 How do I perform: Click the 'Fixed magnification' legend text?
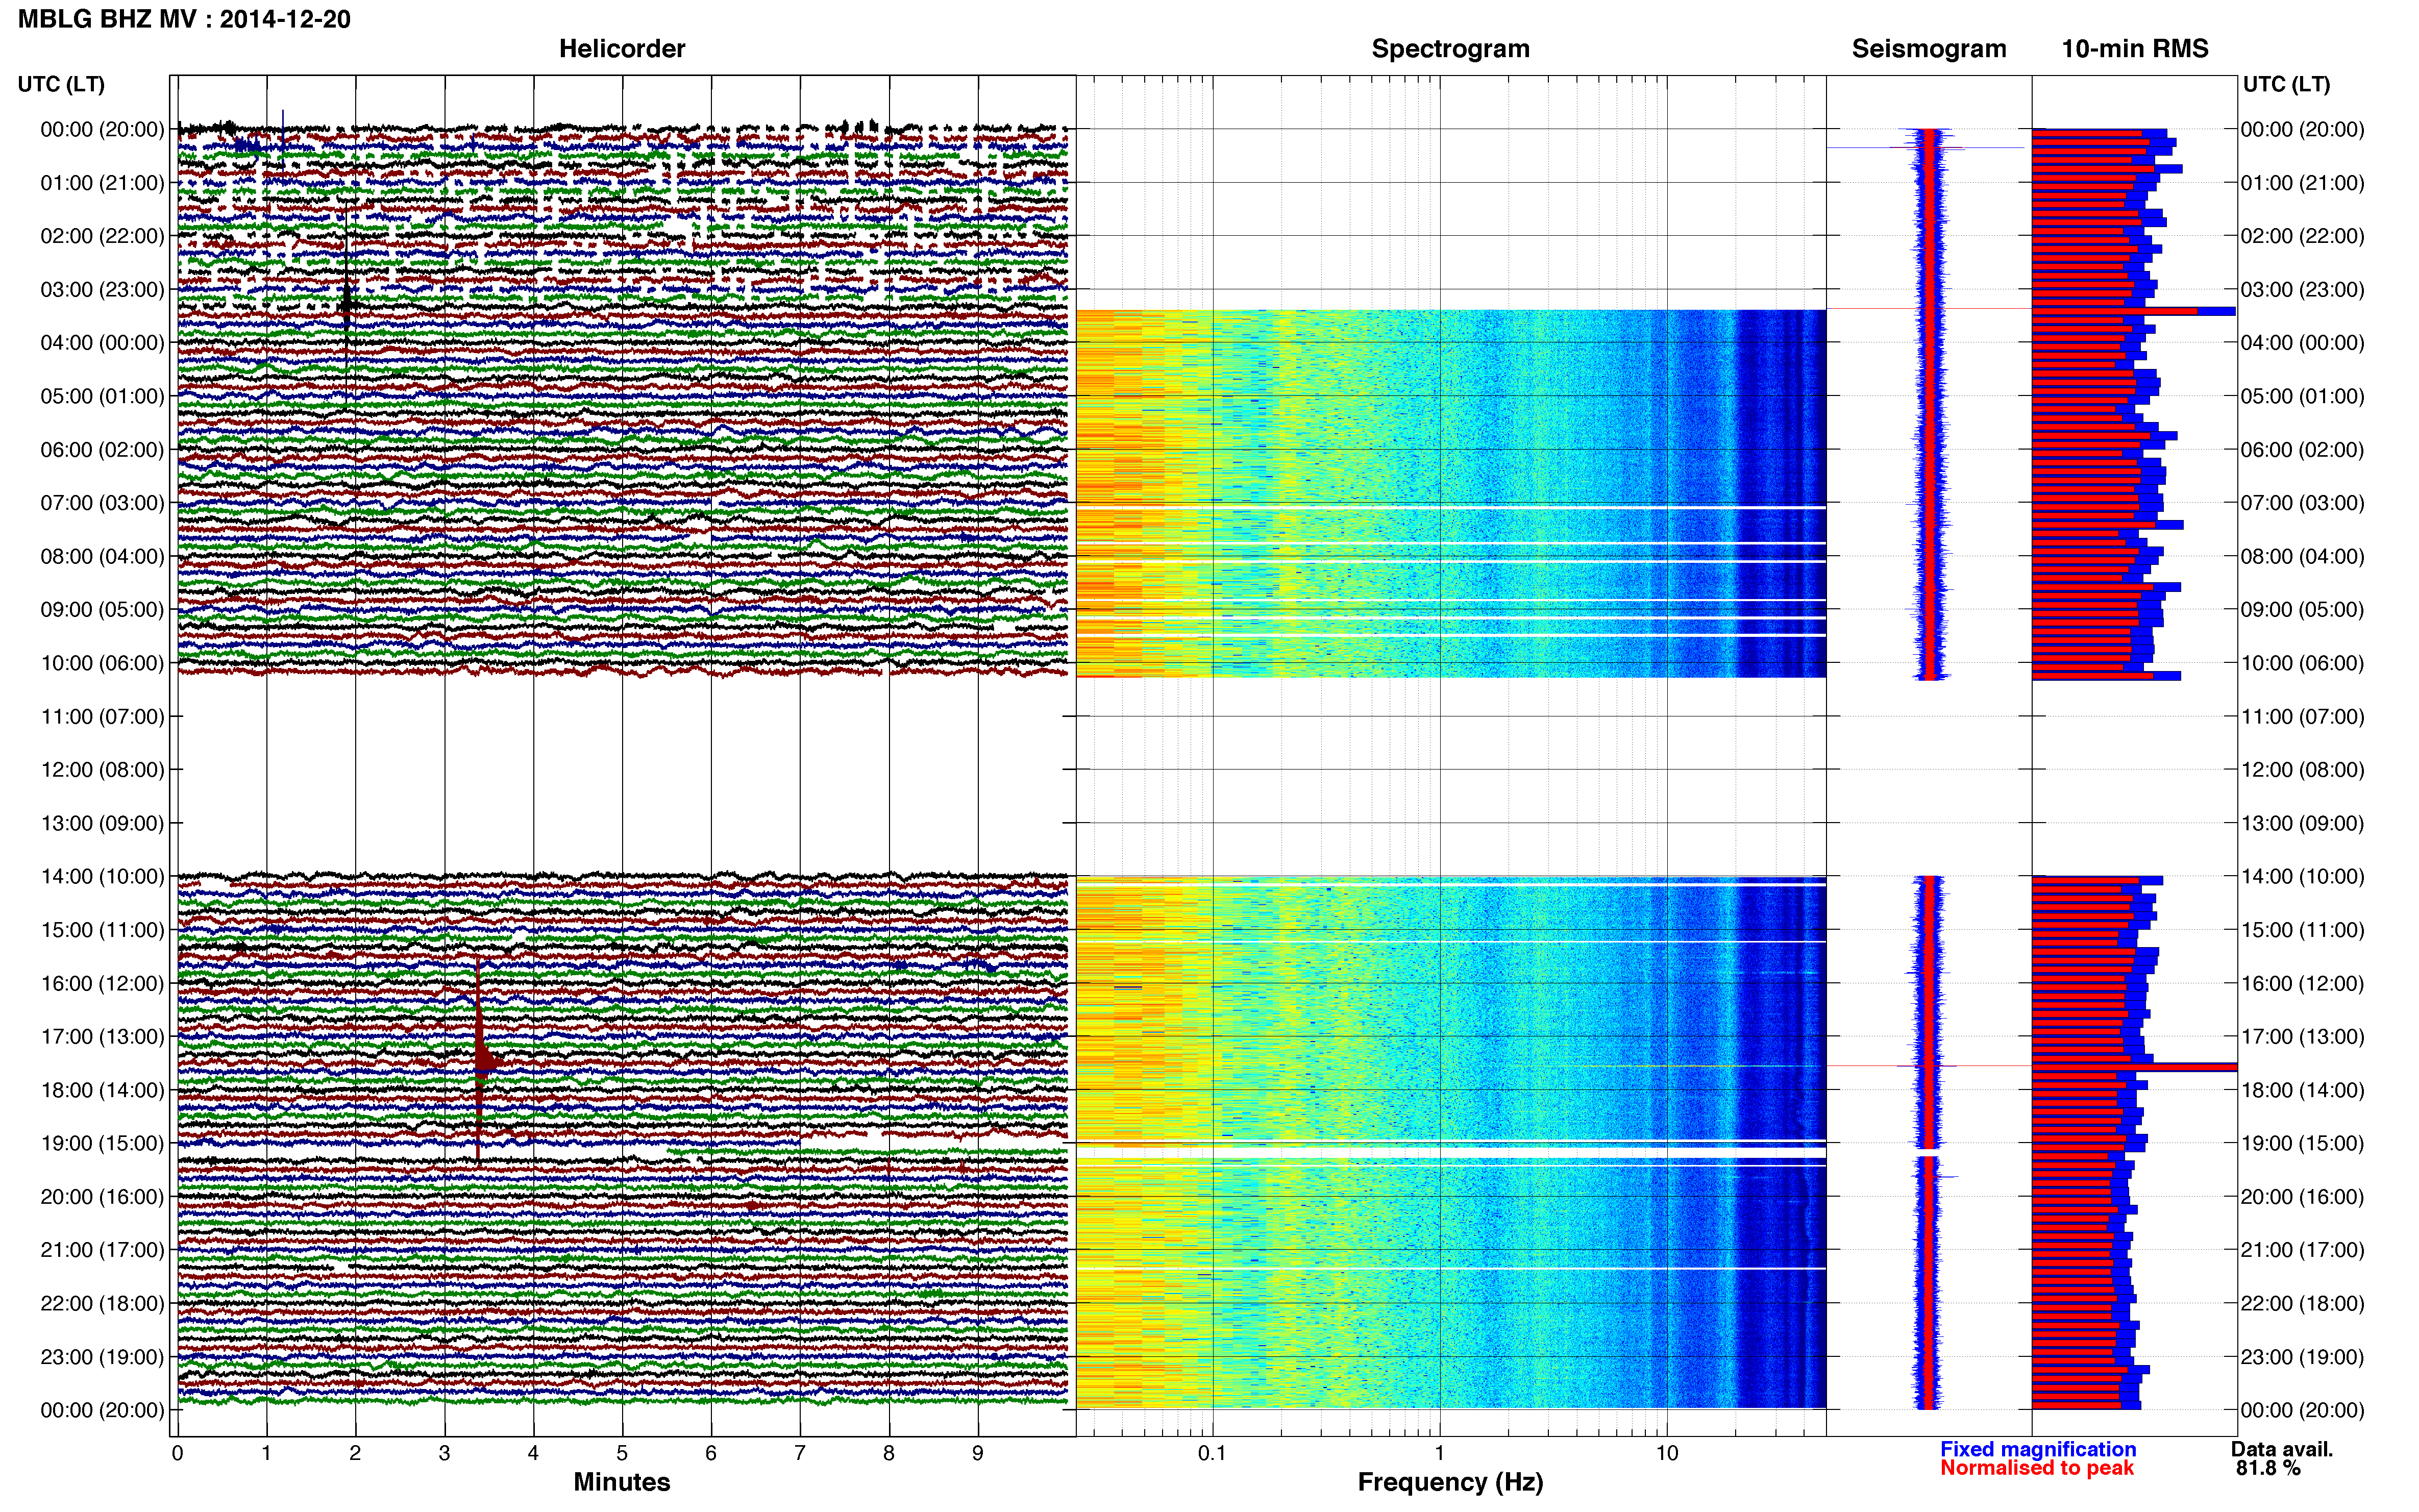2038,1449
